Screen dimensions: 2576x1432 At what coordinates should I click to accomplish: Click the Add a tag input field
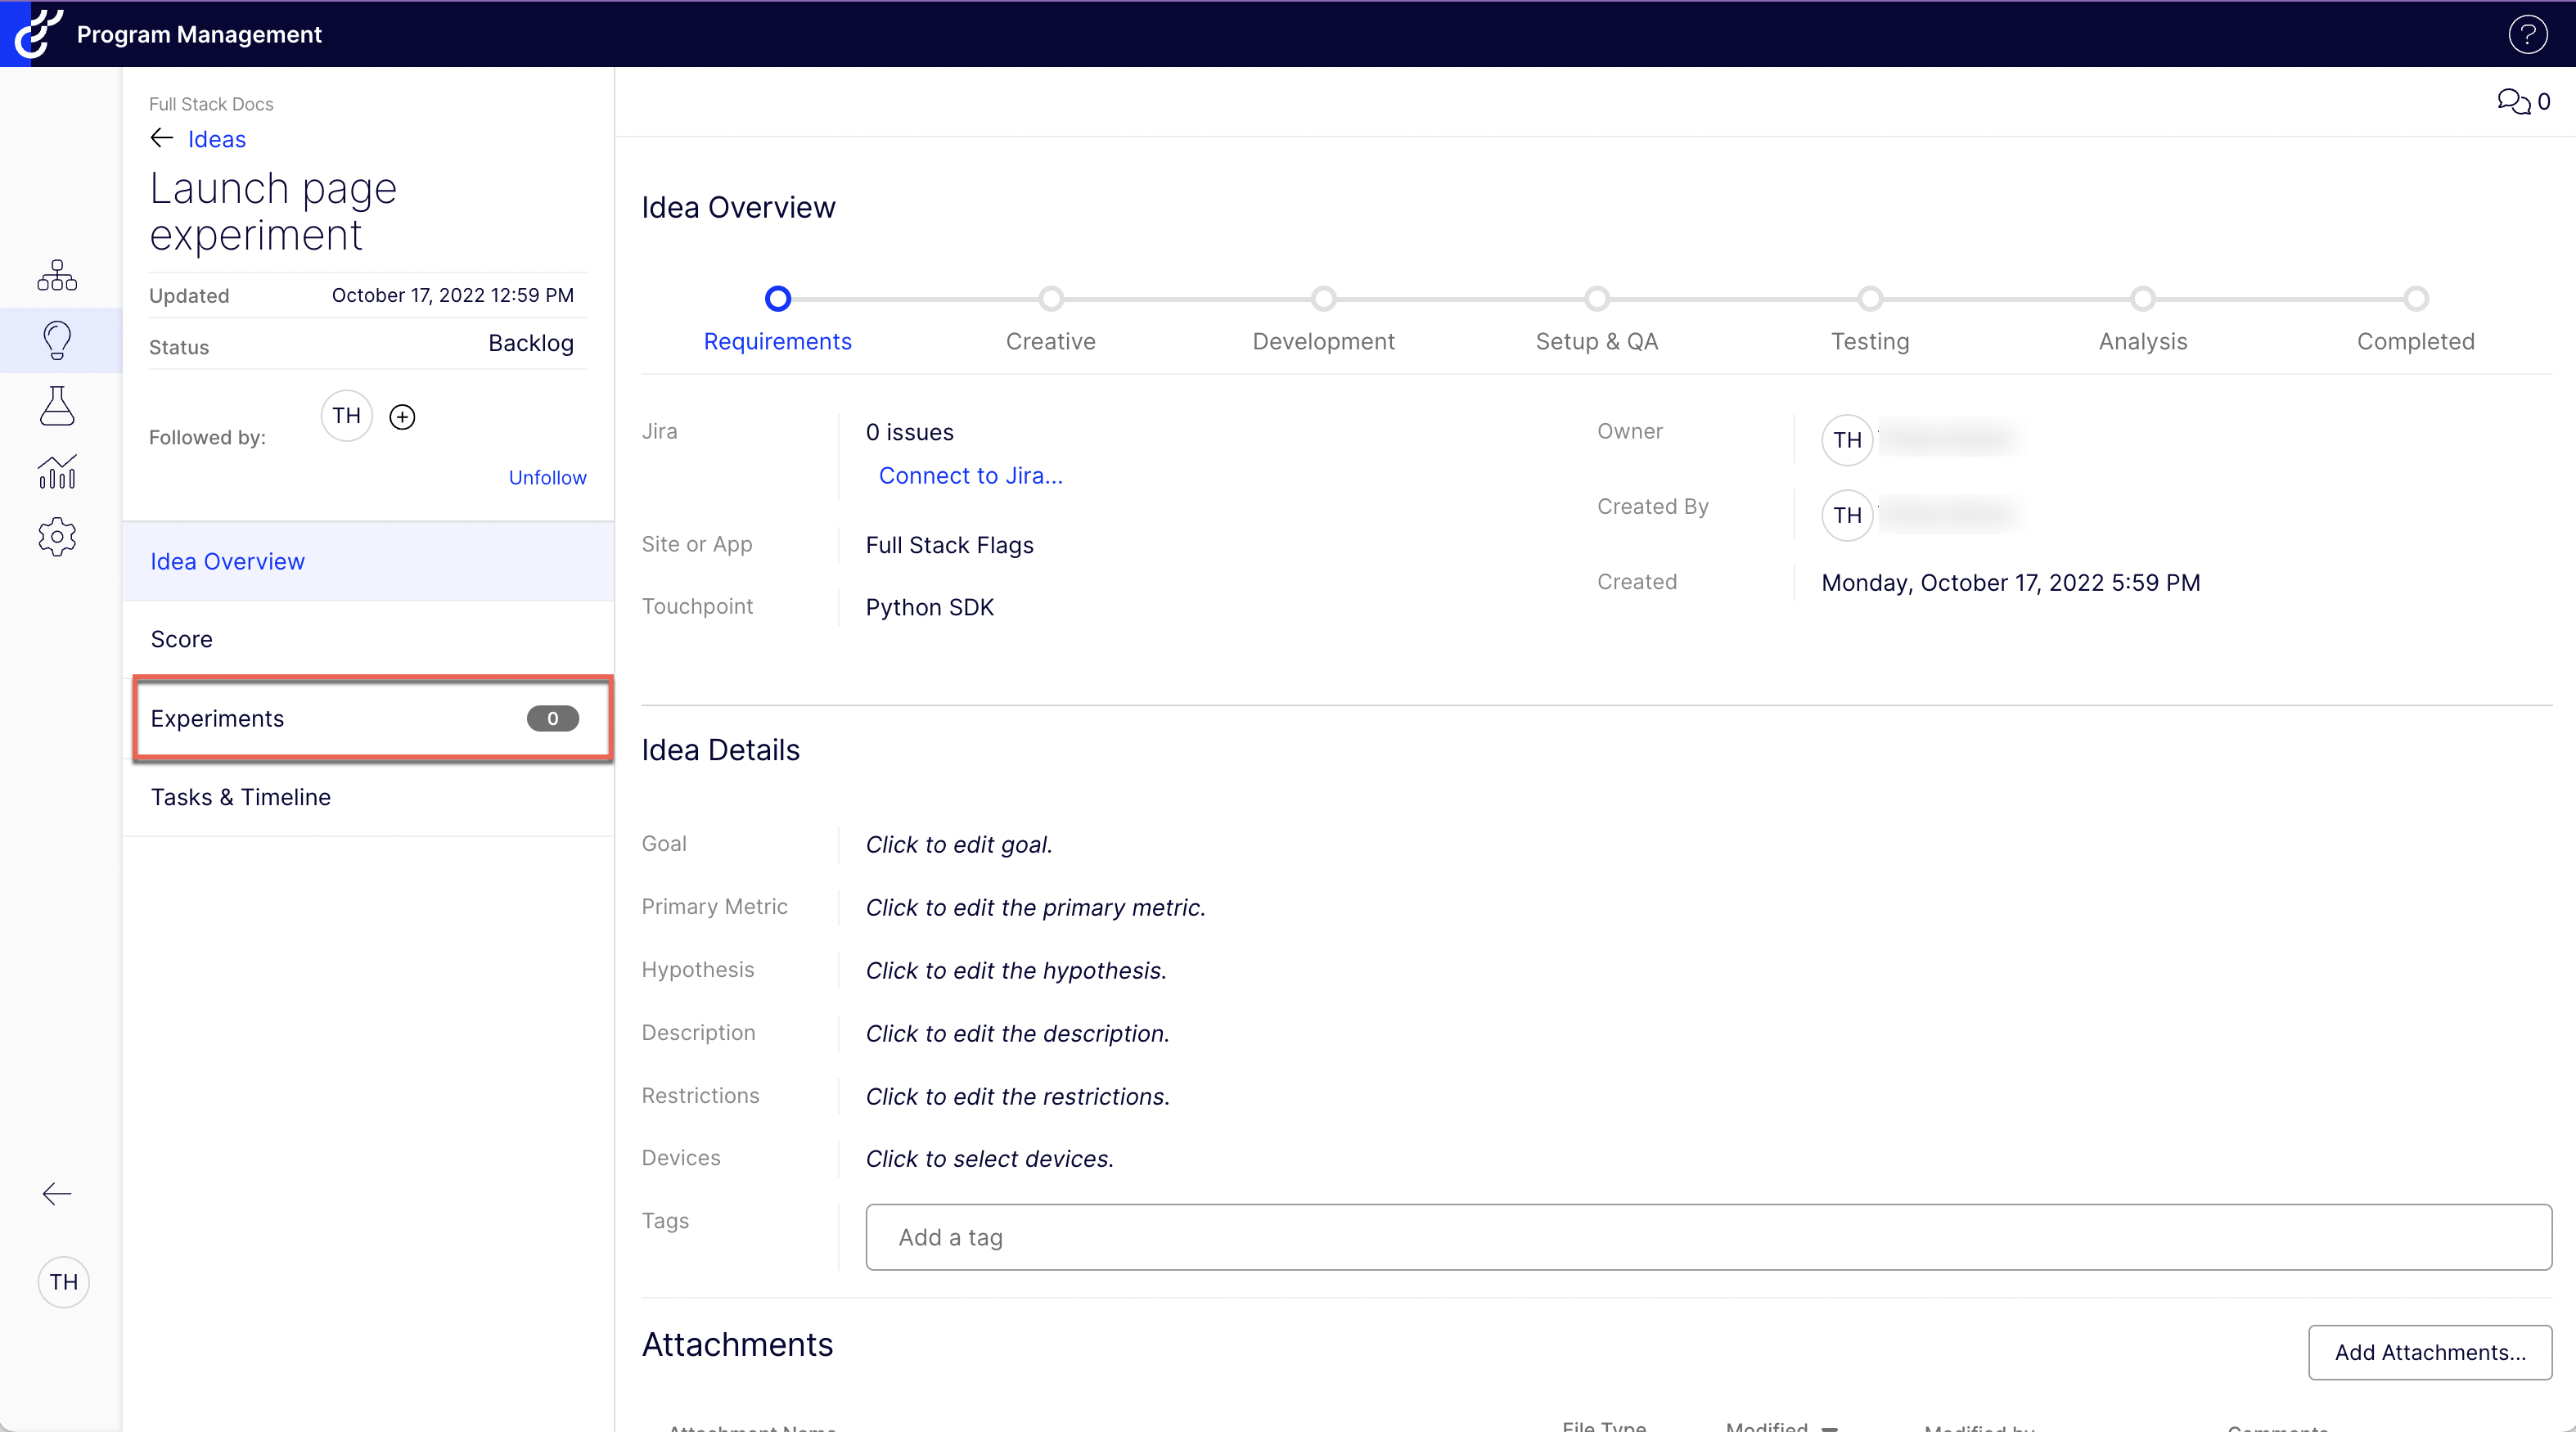(1708, 1237)
